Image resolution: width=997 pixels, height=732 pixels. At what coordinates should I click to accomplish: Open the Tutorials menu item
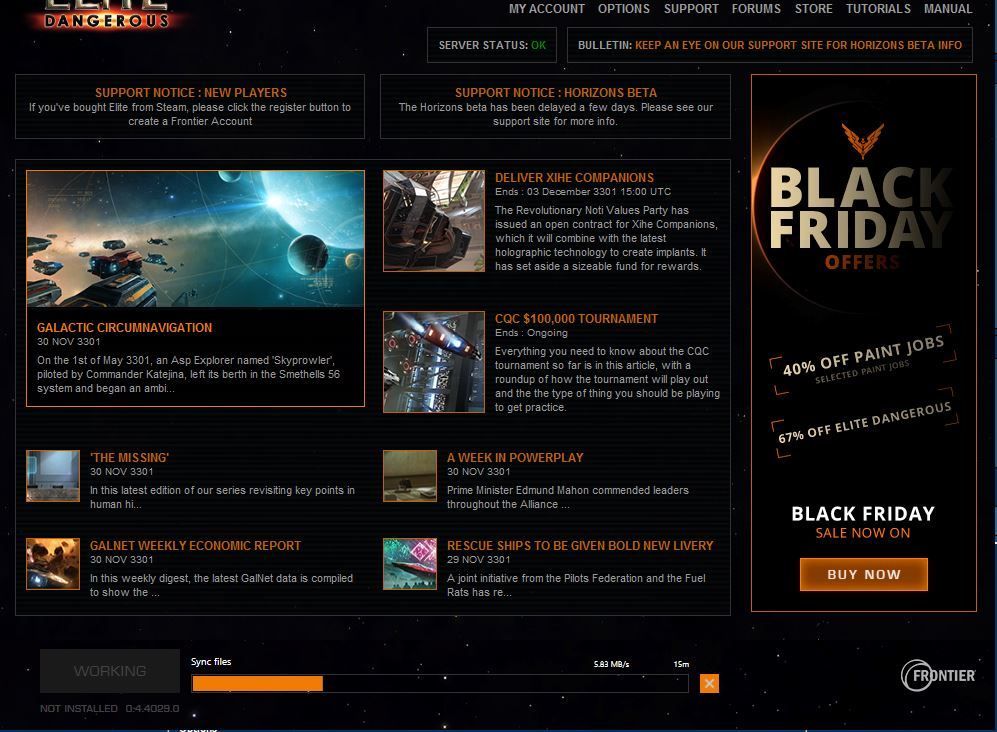coord(878,9)
